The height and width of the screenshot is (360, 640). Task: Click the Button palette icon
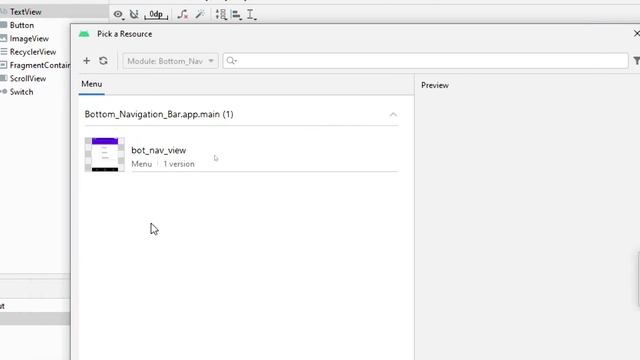pos(4,25)
